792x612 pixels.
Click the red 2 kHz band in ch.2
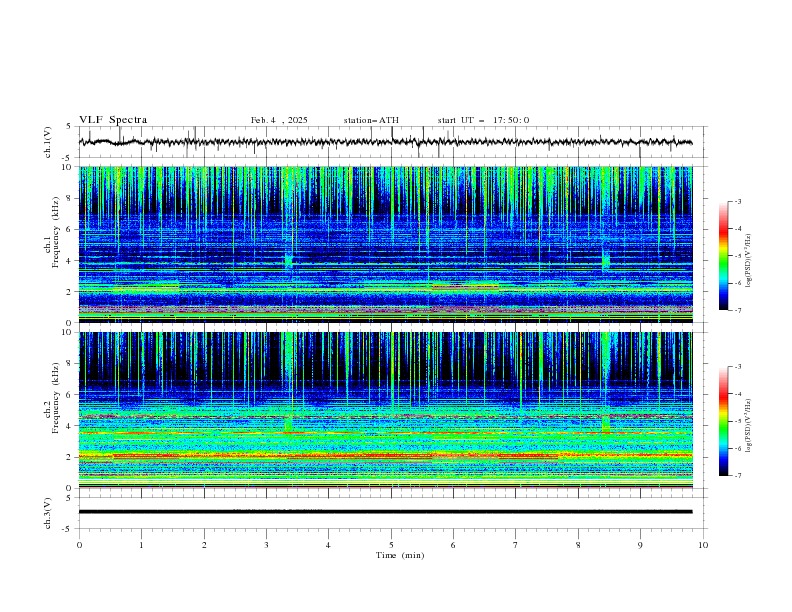click(x=385, y=456)
